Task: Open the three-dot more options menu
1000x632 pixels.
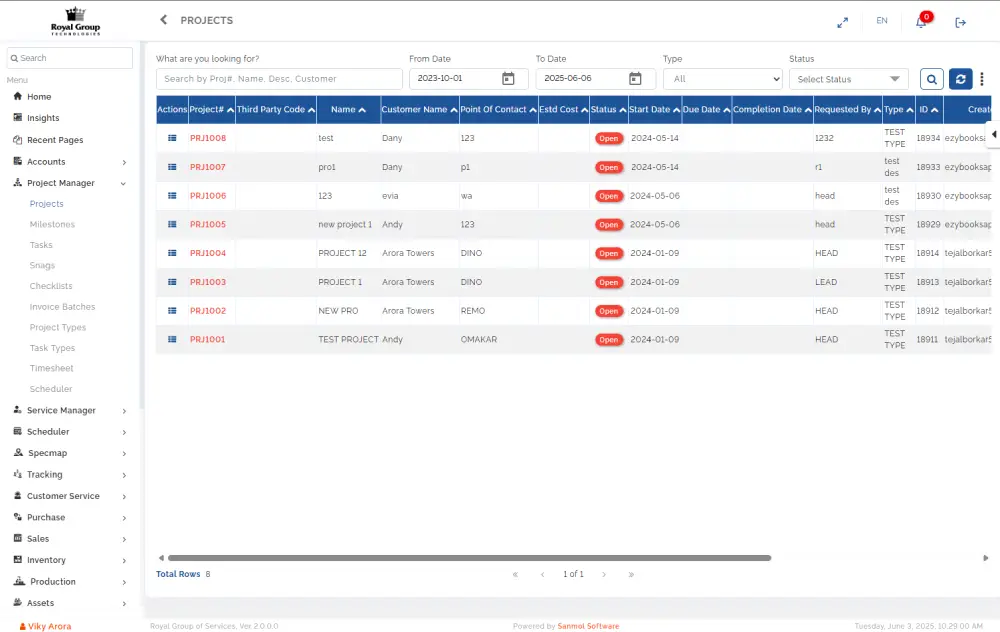Action: click(x=982, y=79)
